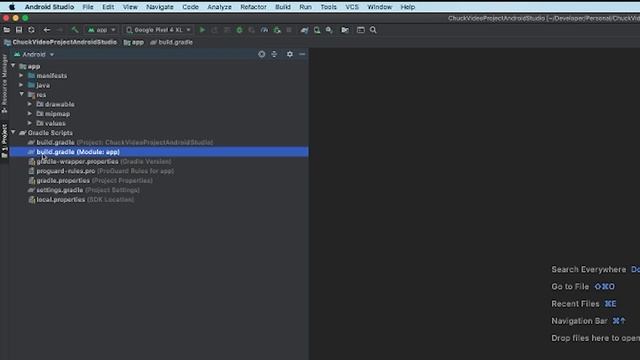Screen dimensions: 640x360
Task: Open the profiler icon in toolbar
Action: click(264, 30)
